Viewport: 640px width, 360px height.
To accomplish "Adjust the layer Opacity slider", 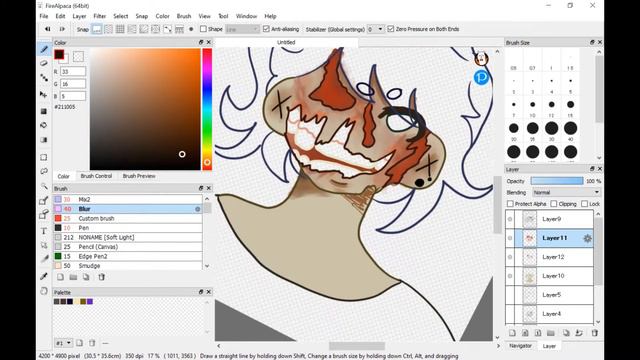I will pos(557,181).
